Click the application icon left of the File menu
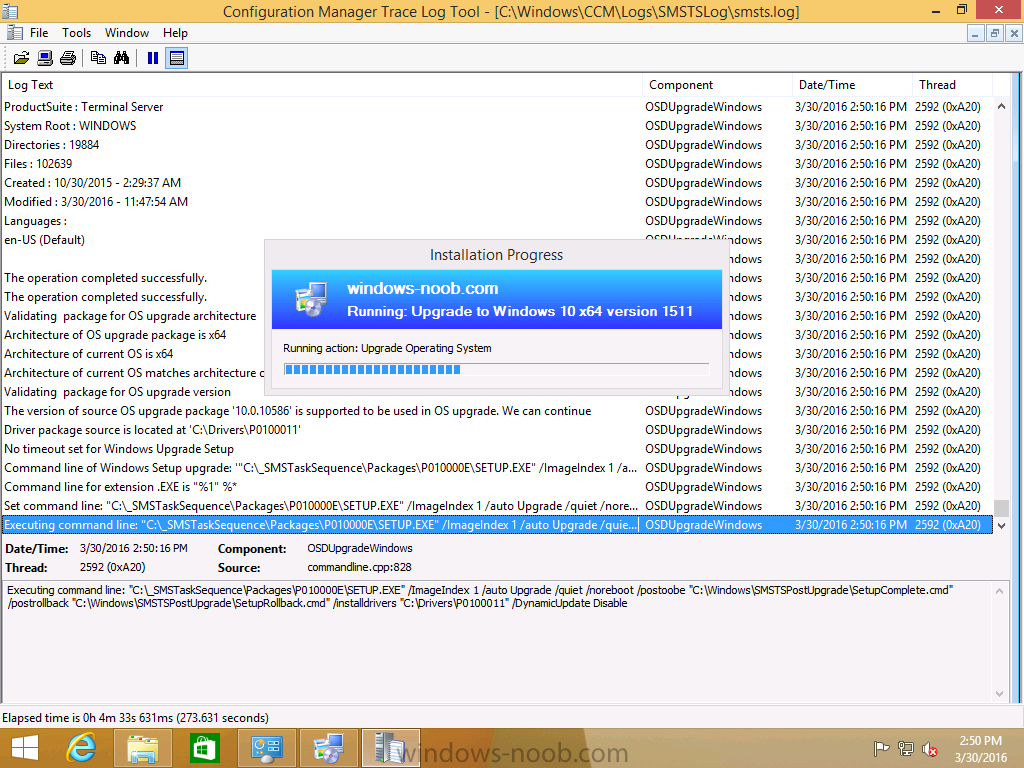The image size is (1024, 768). coord(15,33)
